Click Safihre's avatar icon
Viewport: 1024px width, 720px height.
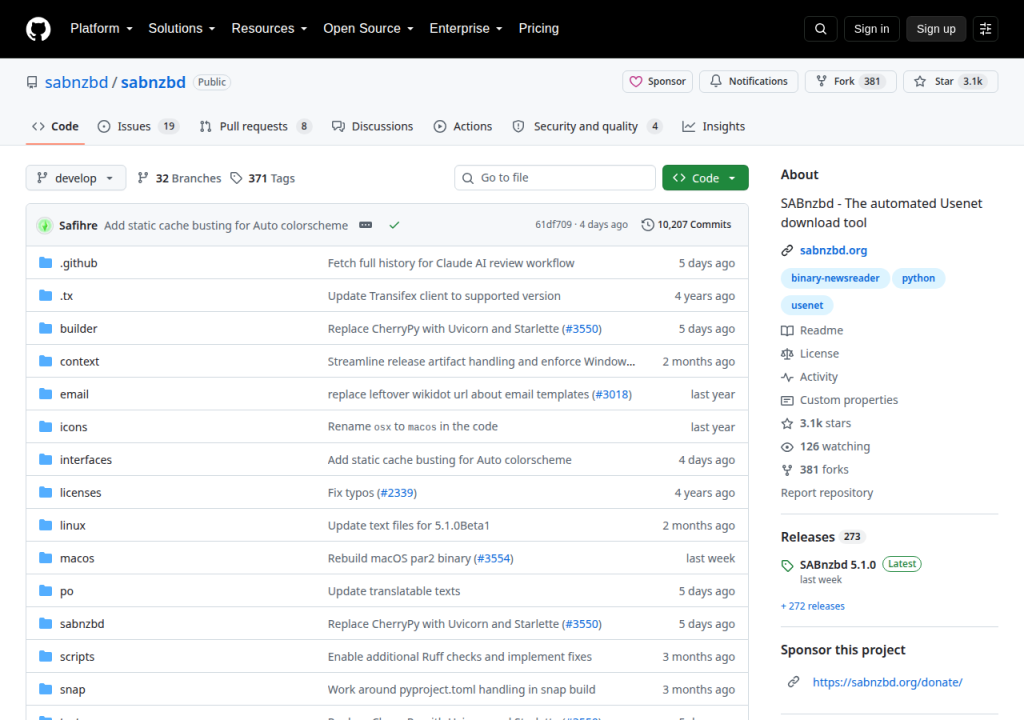click(44, 225)
